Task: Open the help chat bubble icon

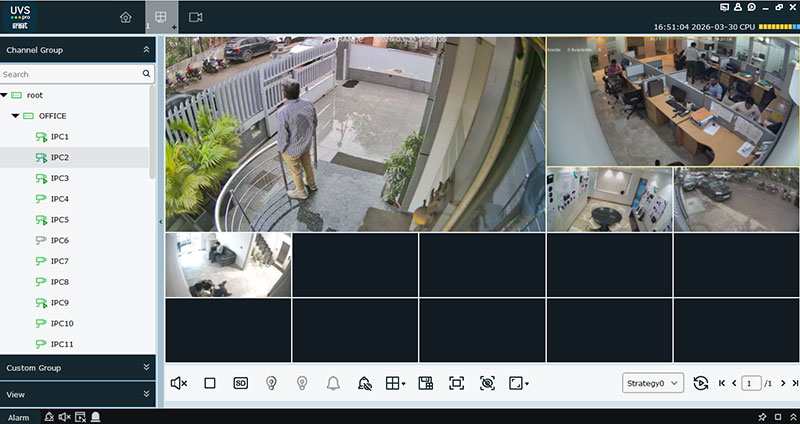Action: pos(752,7)
